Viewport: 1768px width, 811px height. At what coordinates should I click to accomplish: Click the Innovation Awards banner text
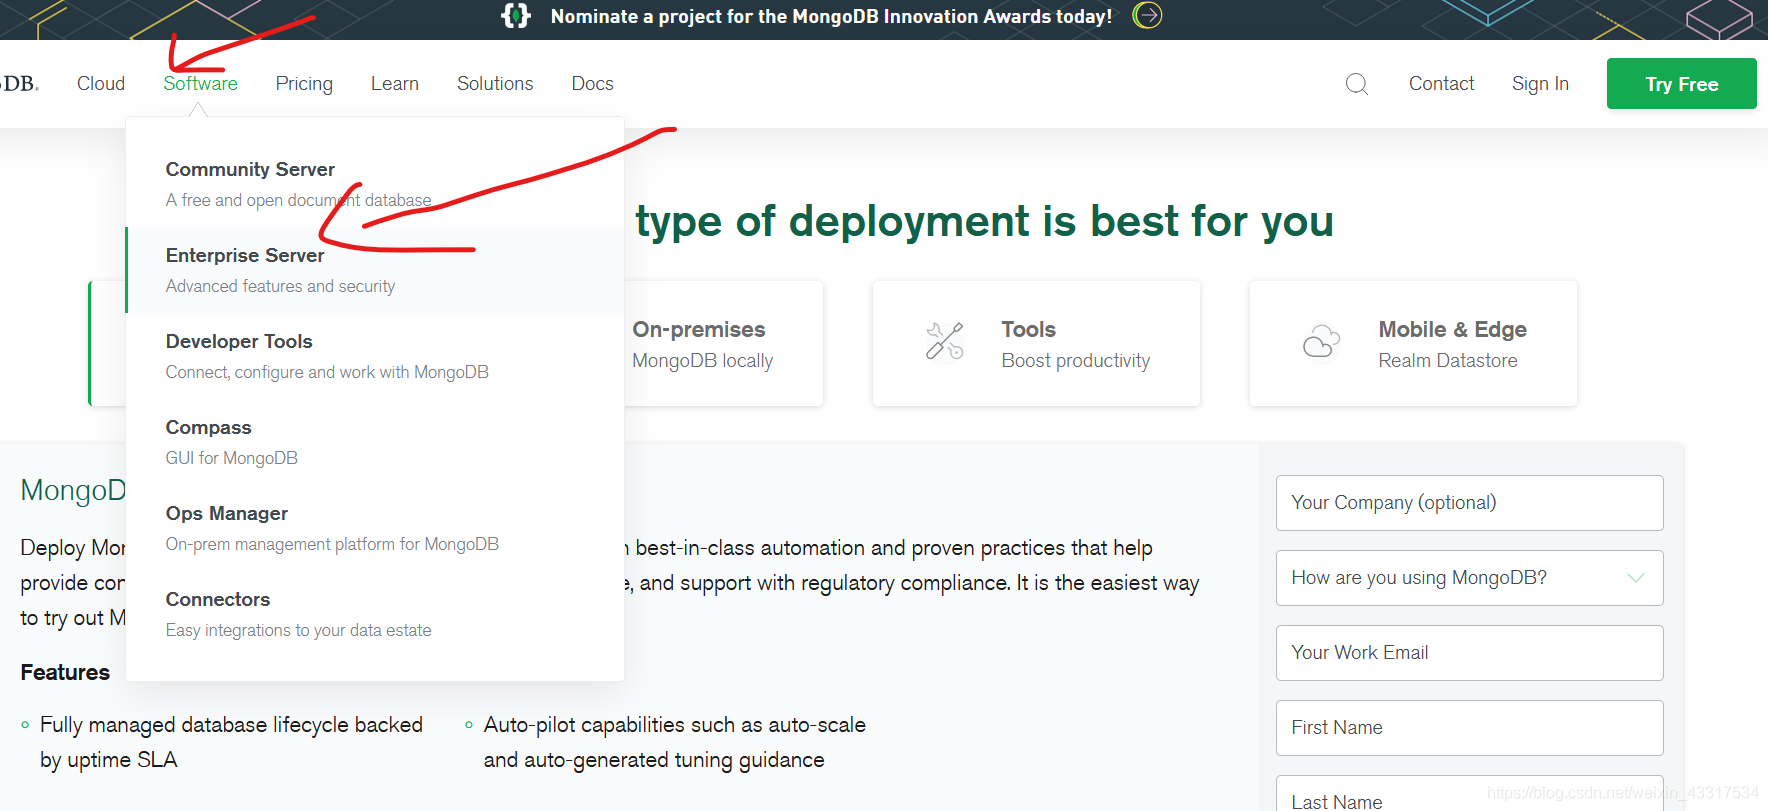point(831,16)
